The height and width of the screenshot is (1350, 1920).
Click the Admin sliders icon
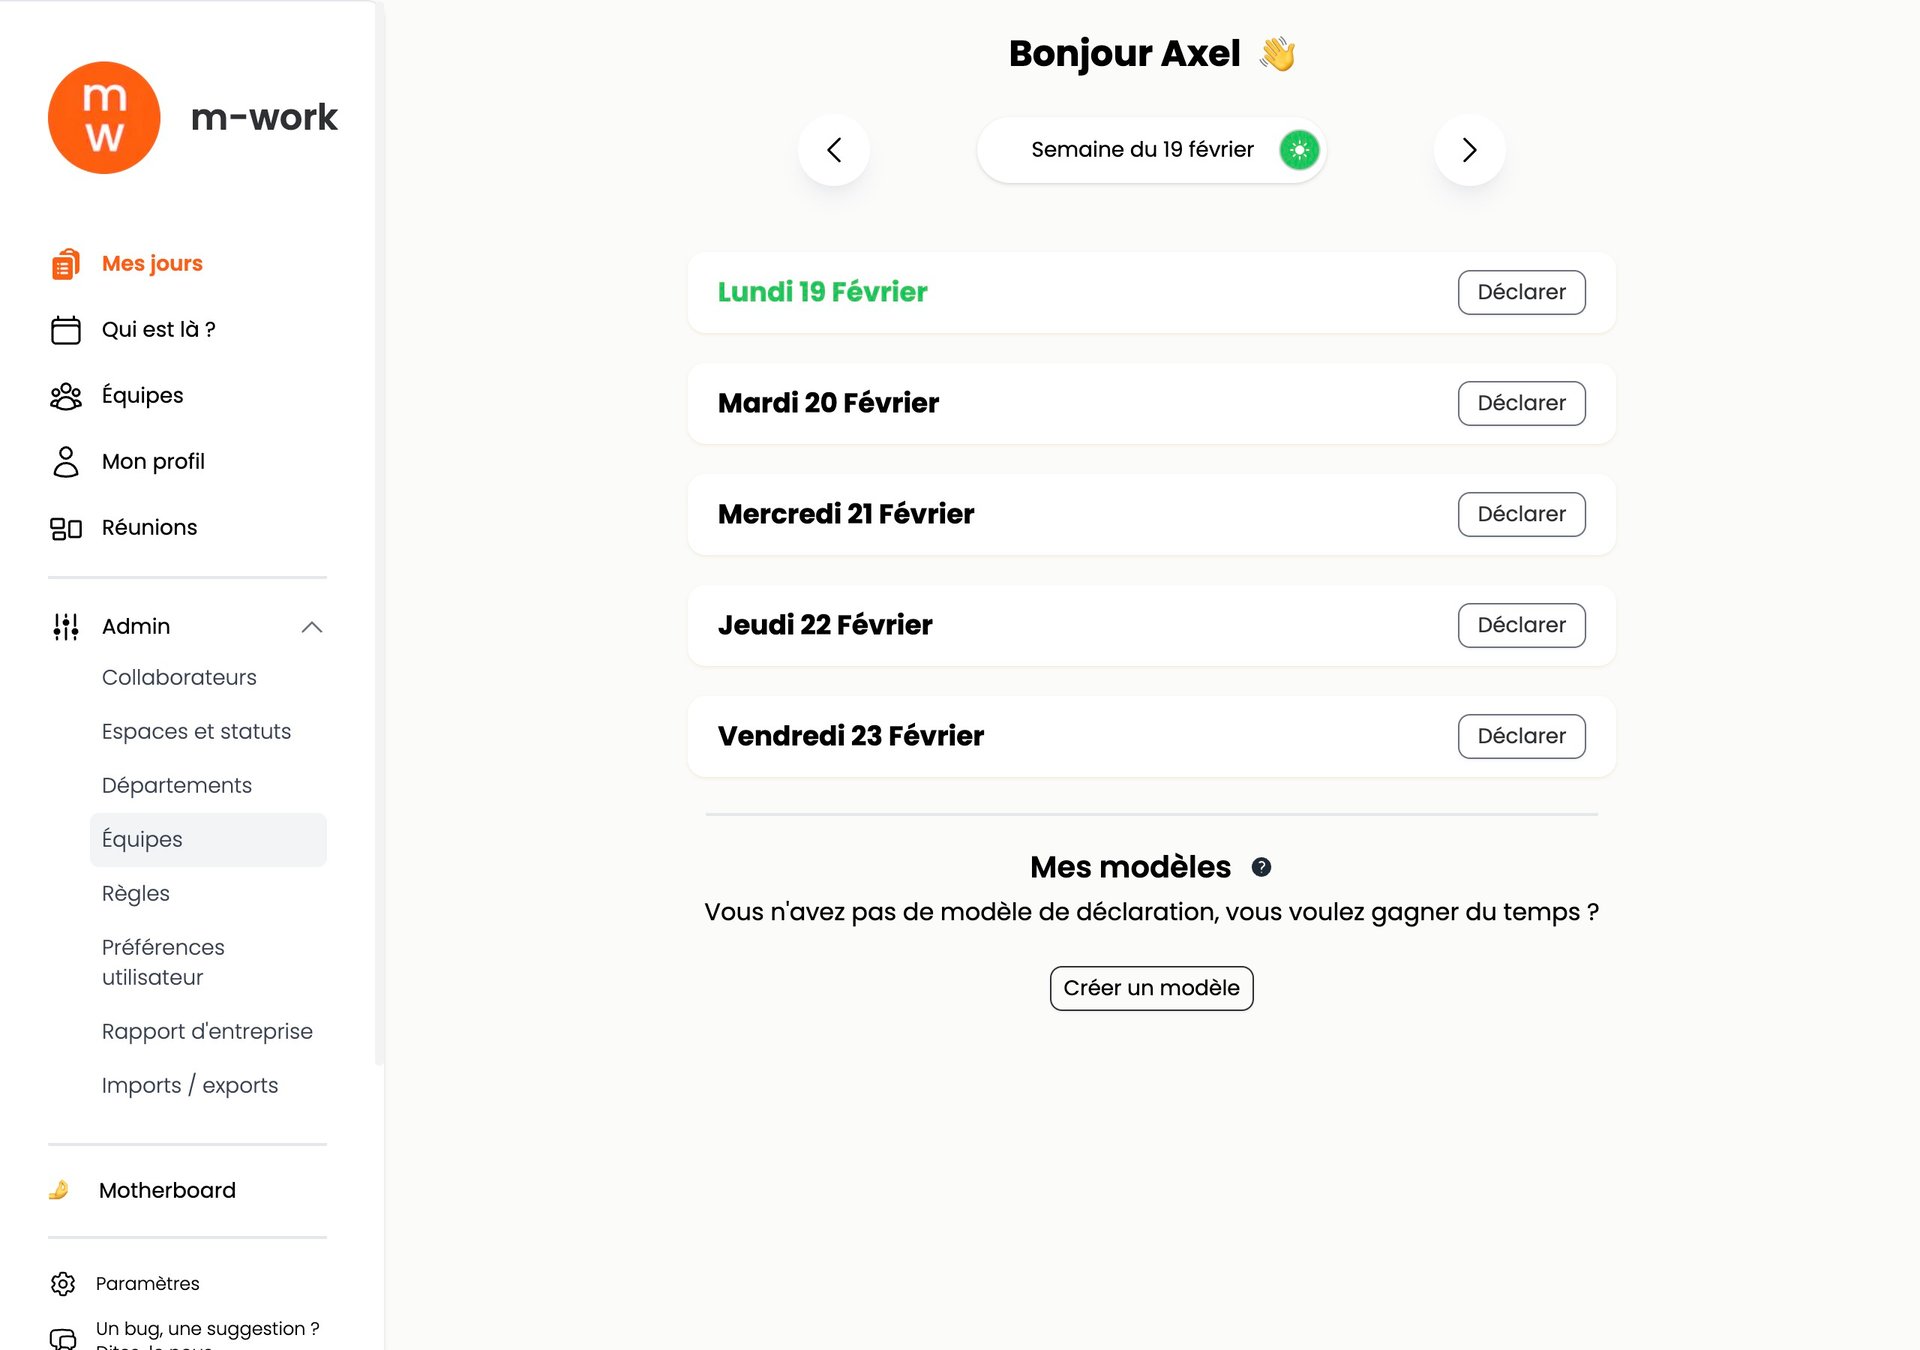click(x=66, y=627)
